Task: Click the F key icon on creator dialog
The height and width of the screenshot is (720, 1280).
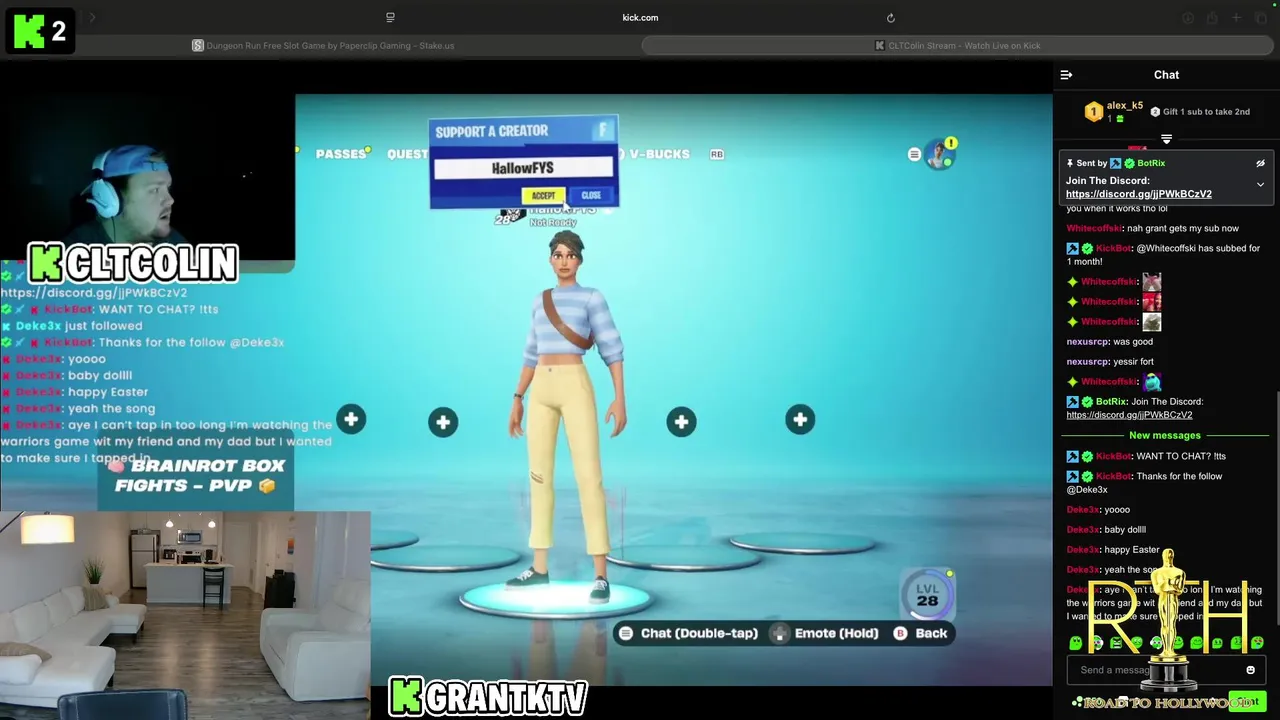Action: pos(603,131)
